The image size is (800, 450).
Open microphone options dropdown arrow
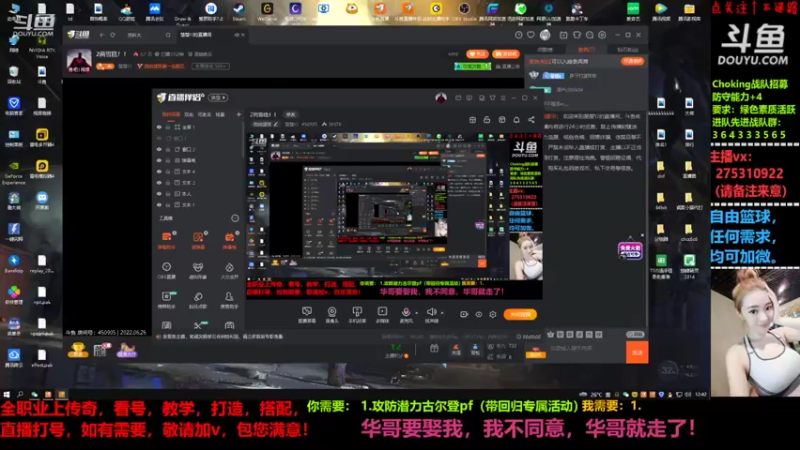click(x=416, y=313)
